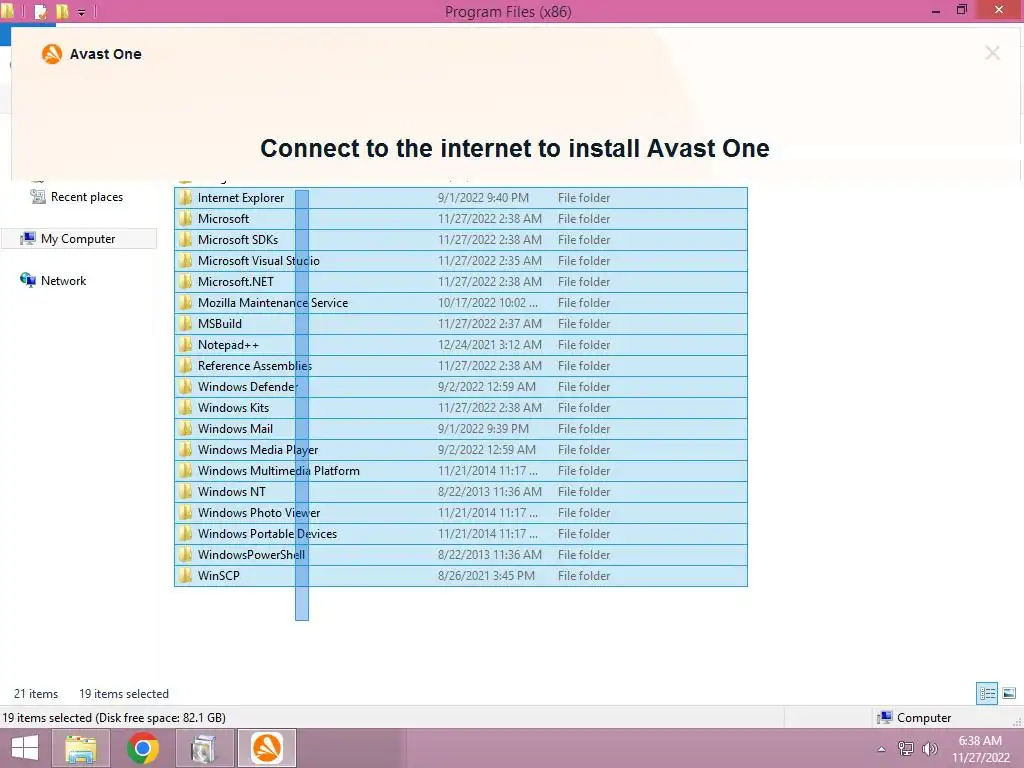Click the network status tray icon
Image resolution: width=1024 pixels, height=768 pixels.
click(x=906, y=748)
